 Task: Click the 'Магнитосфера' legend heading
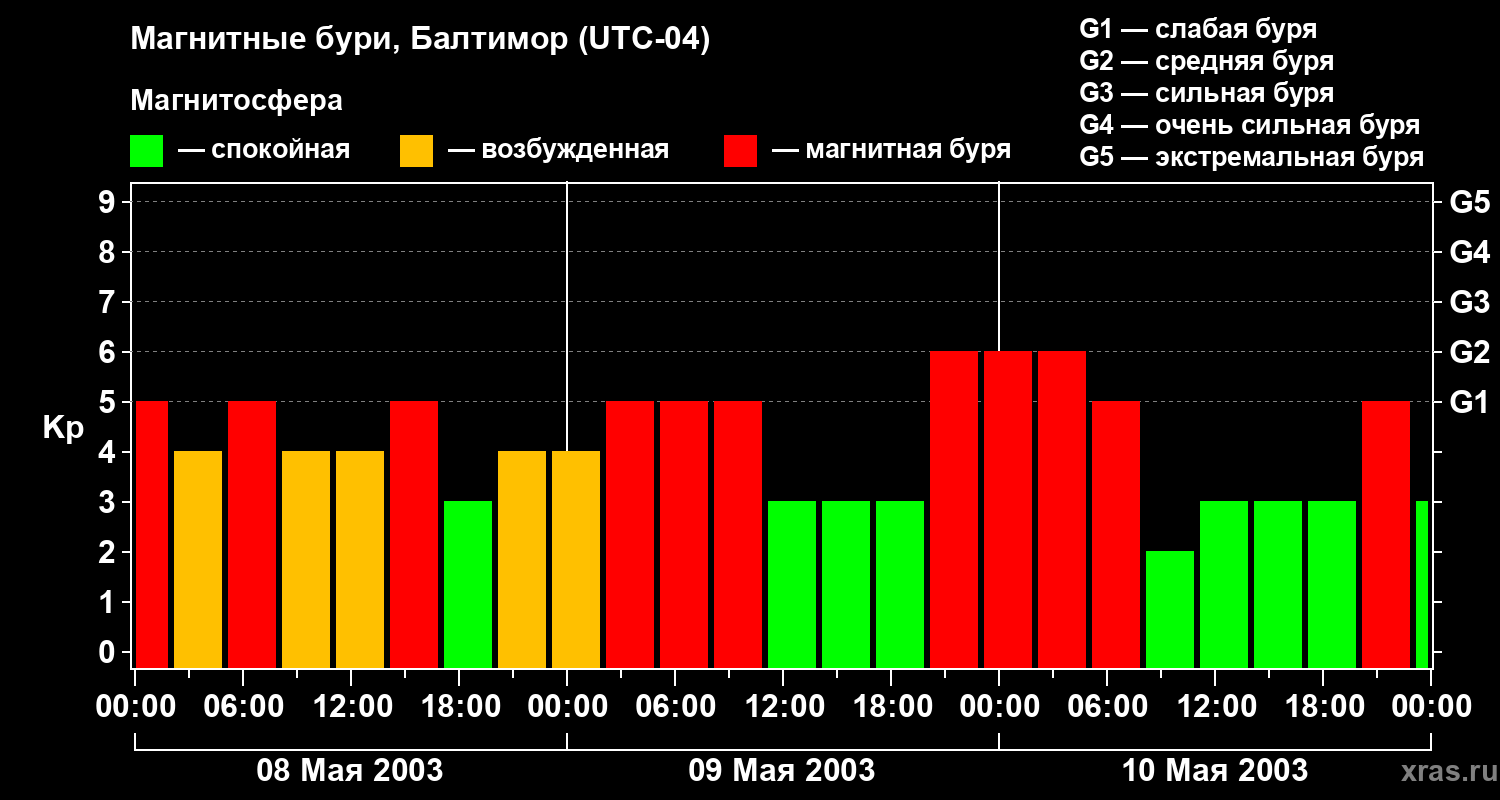236,101
